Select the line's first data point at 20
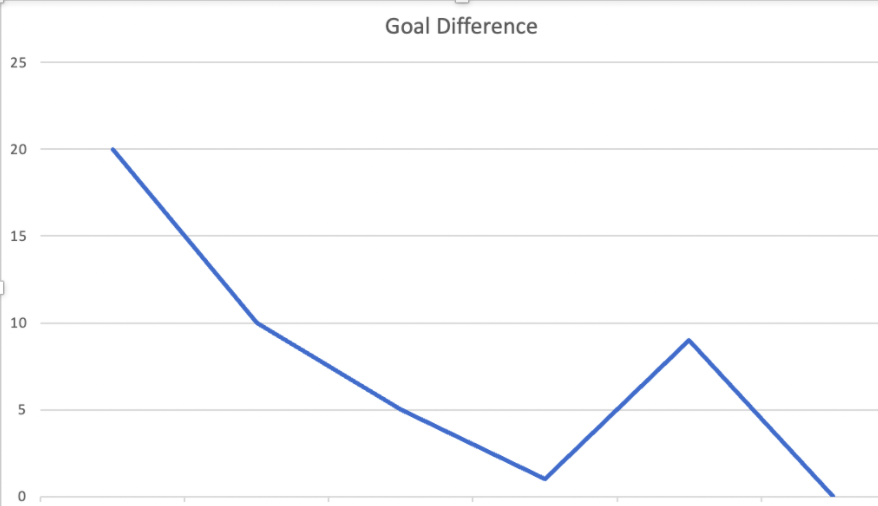The height and width of the screenshot is (506, 878). [x=113, y=149]
